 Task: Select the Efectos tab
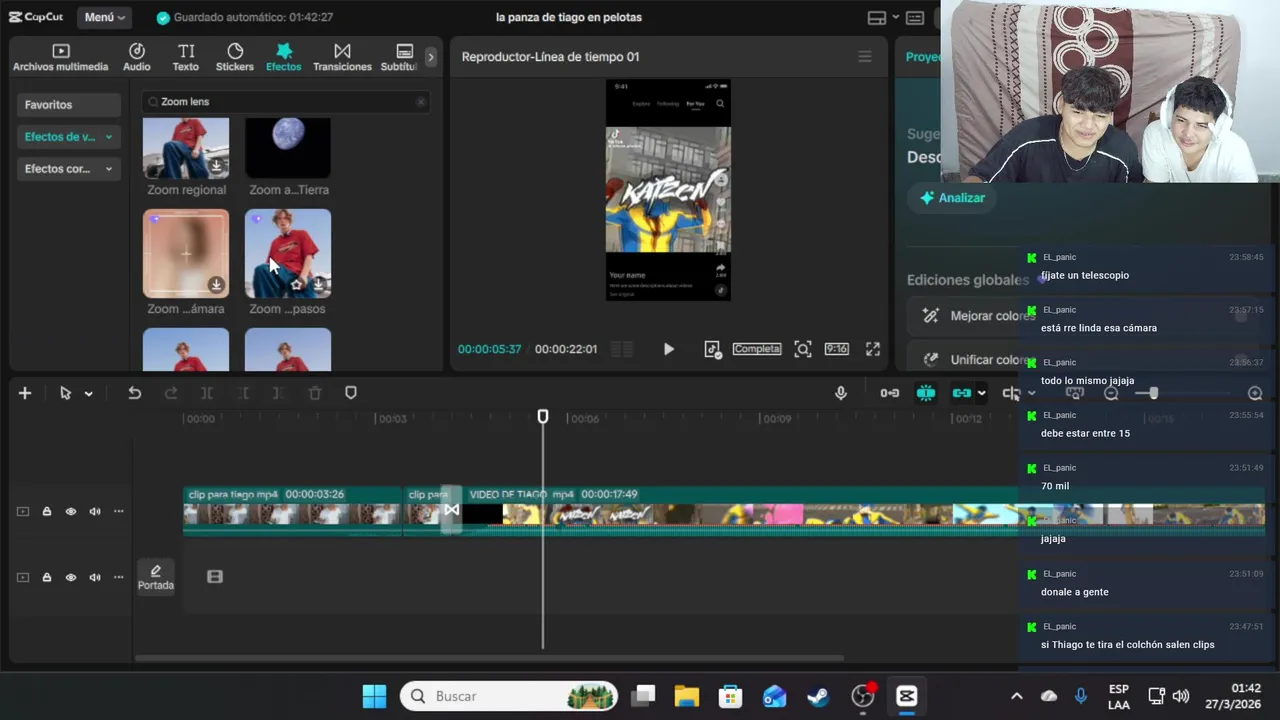pos(284,57)
